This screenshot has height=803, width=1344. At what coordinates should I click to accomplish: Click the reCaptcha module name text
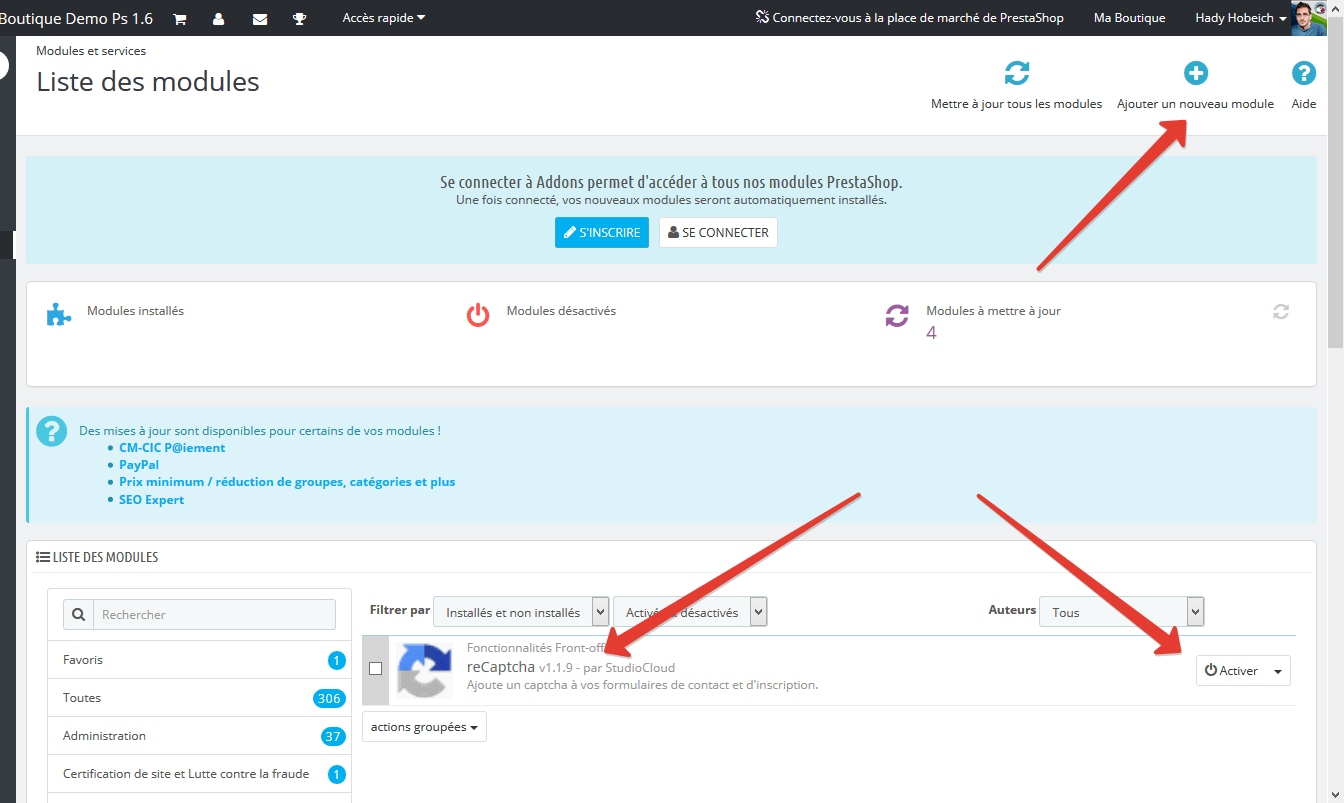tap(501, 667)
